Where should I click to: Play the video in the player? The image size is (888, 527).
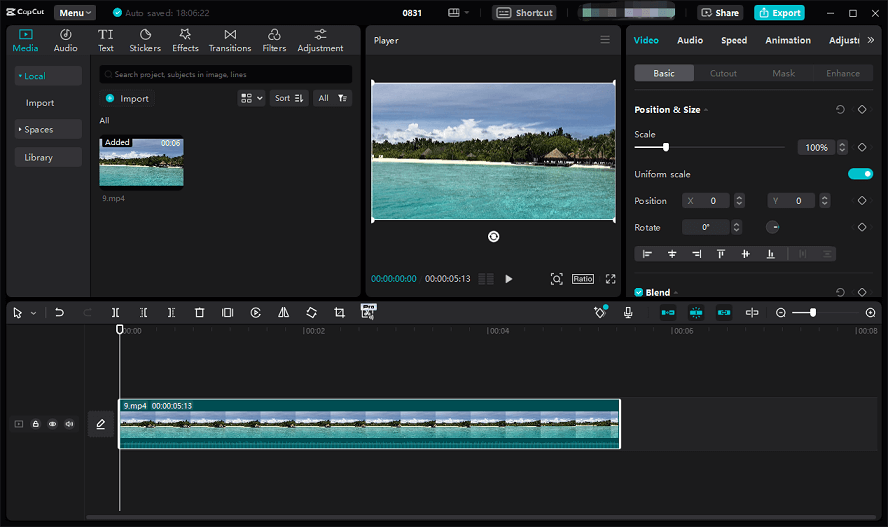(x=509, y=279)
